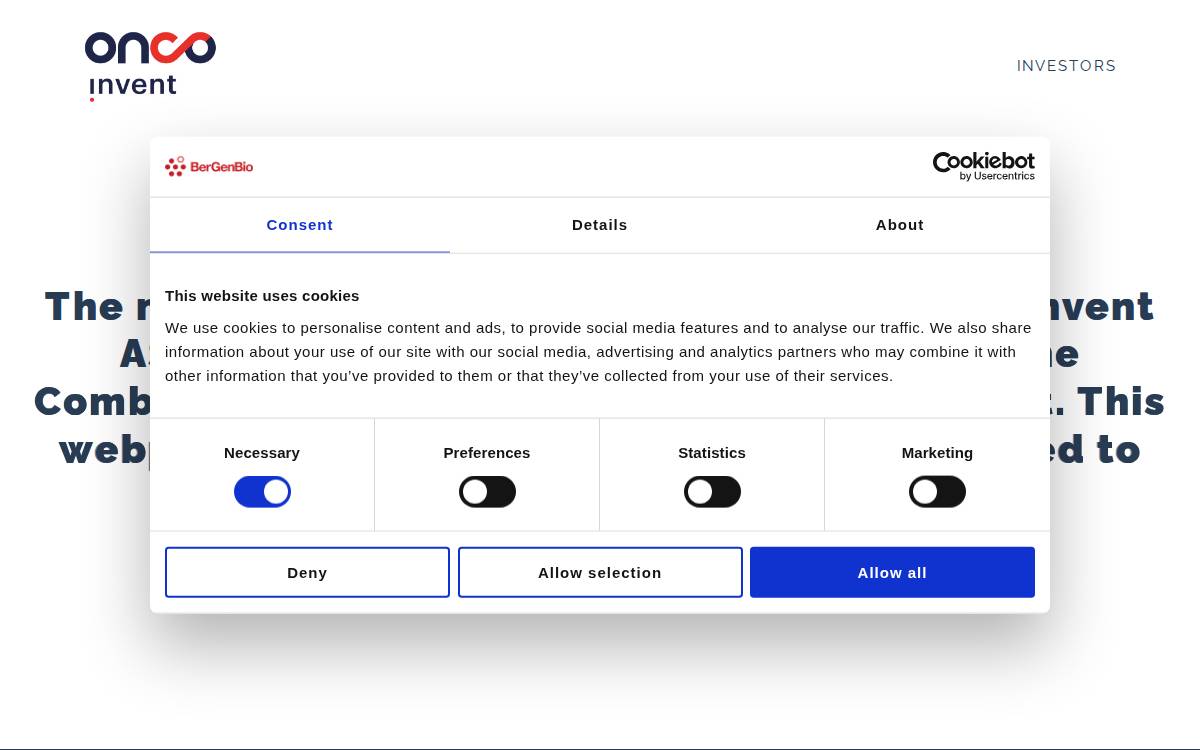Click the Marketing category label

(937, 453)
